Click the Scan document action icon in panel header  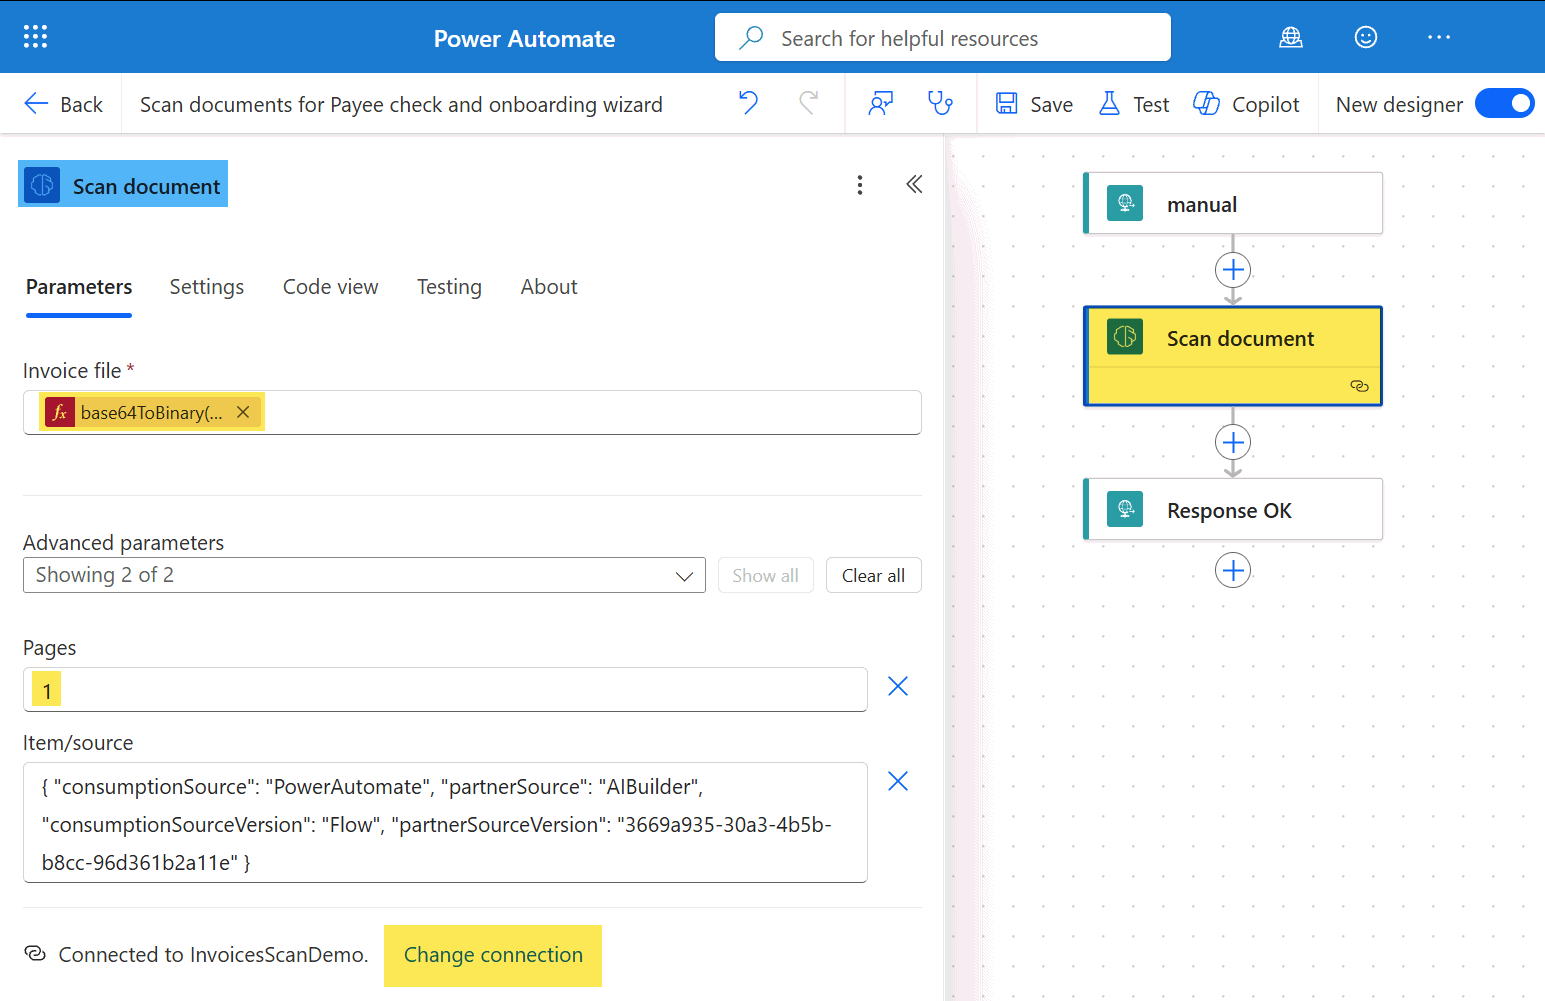pos(42,186)
